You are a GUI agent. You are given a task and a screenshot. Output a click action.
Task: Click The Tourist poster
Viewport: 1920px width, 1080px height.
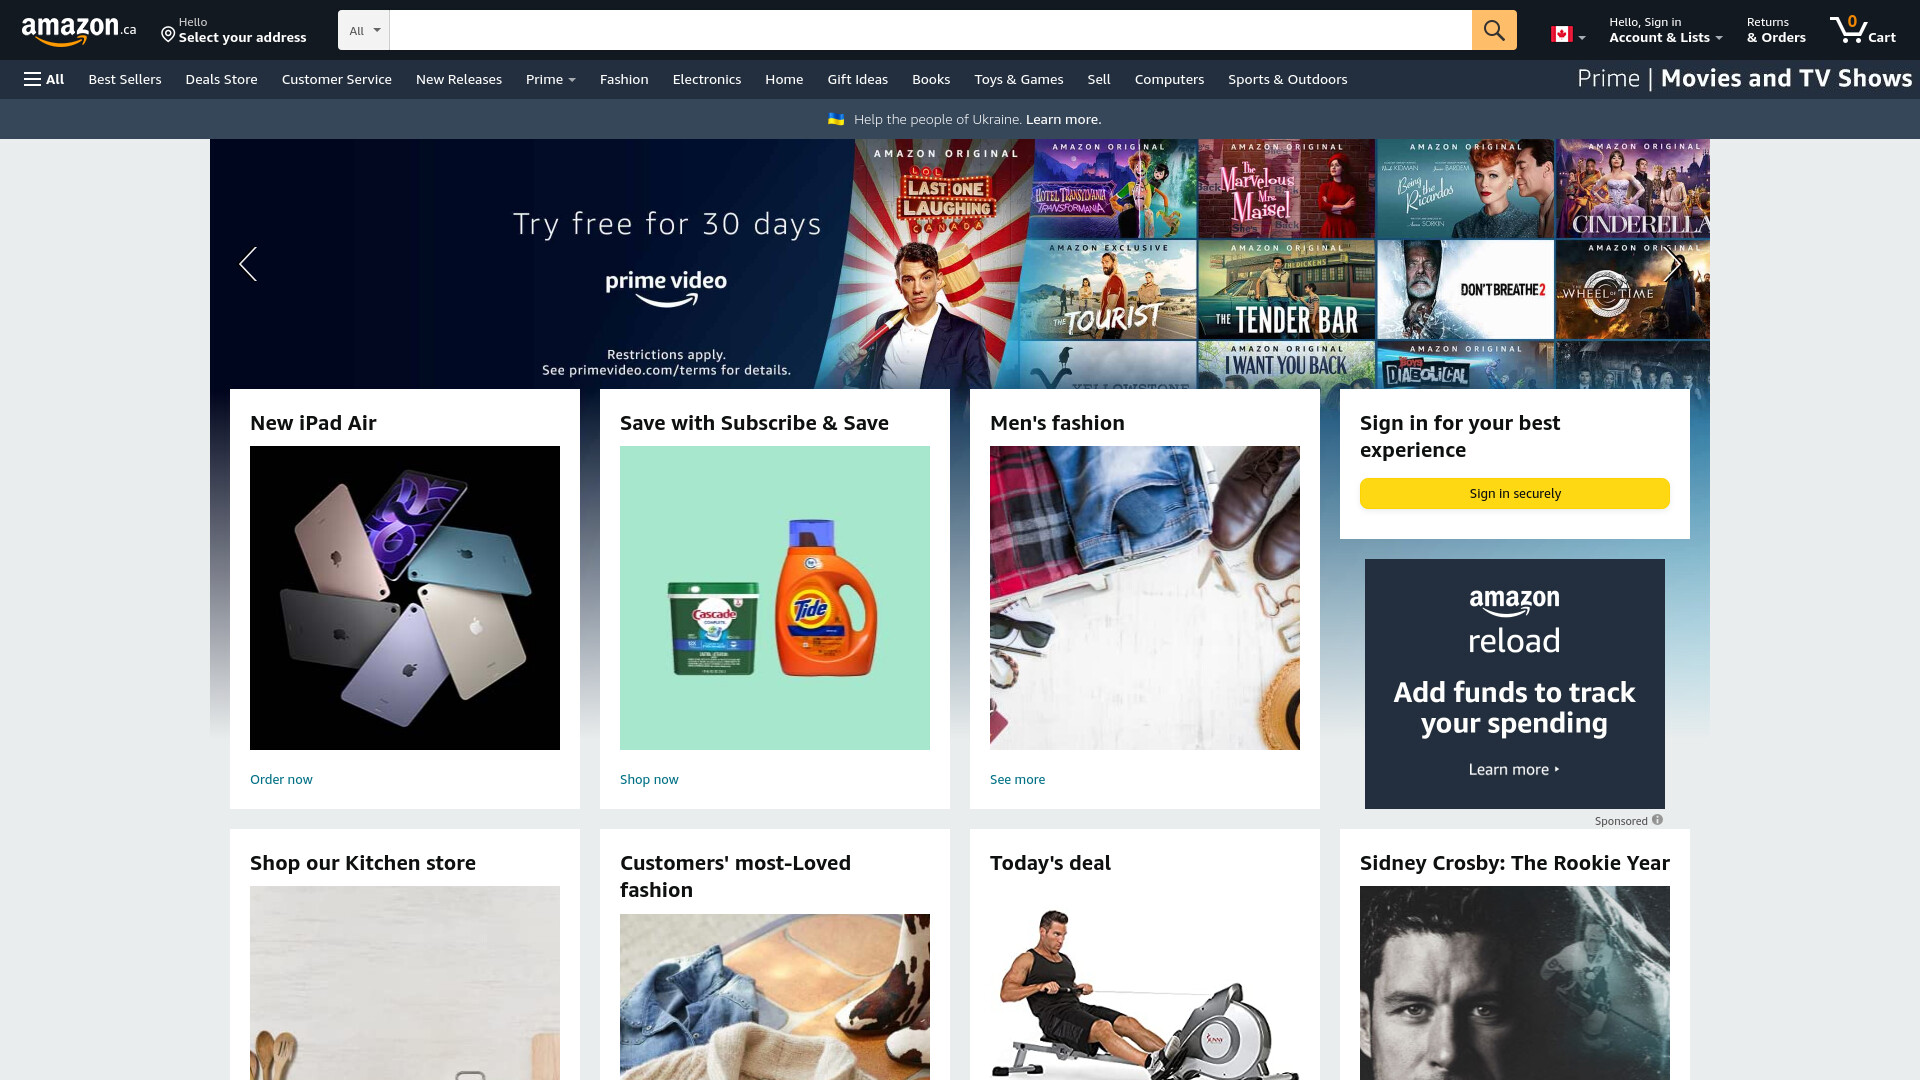click(1108, 289)
